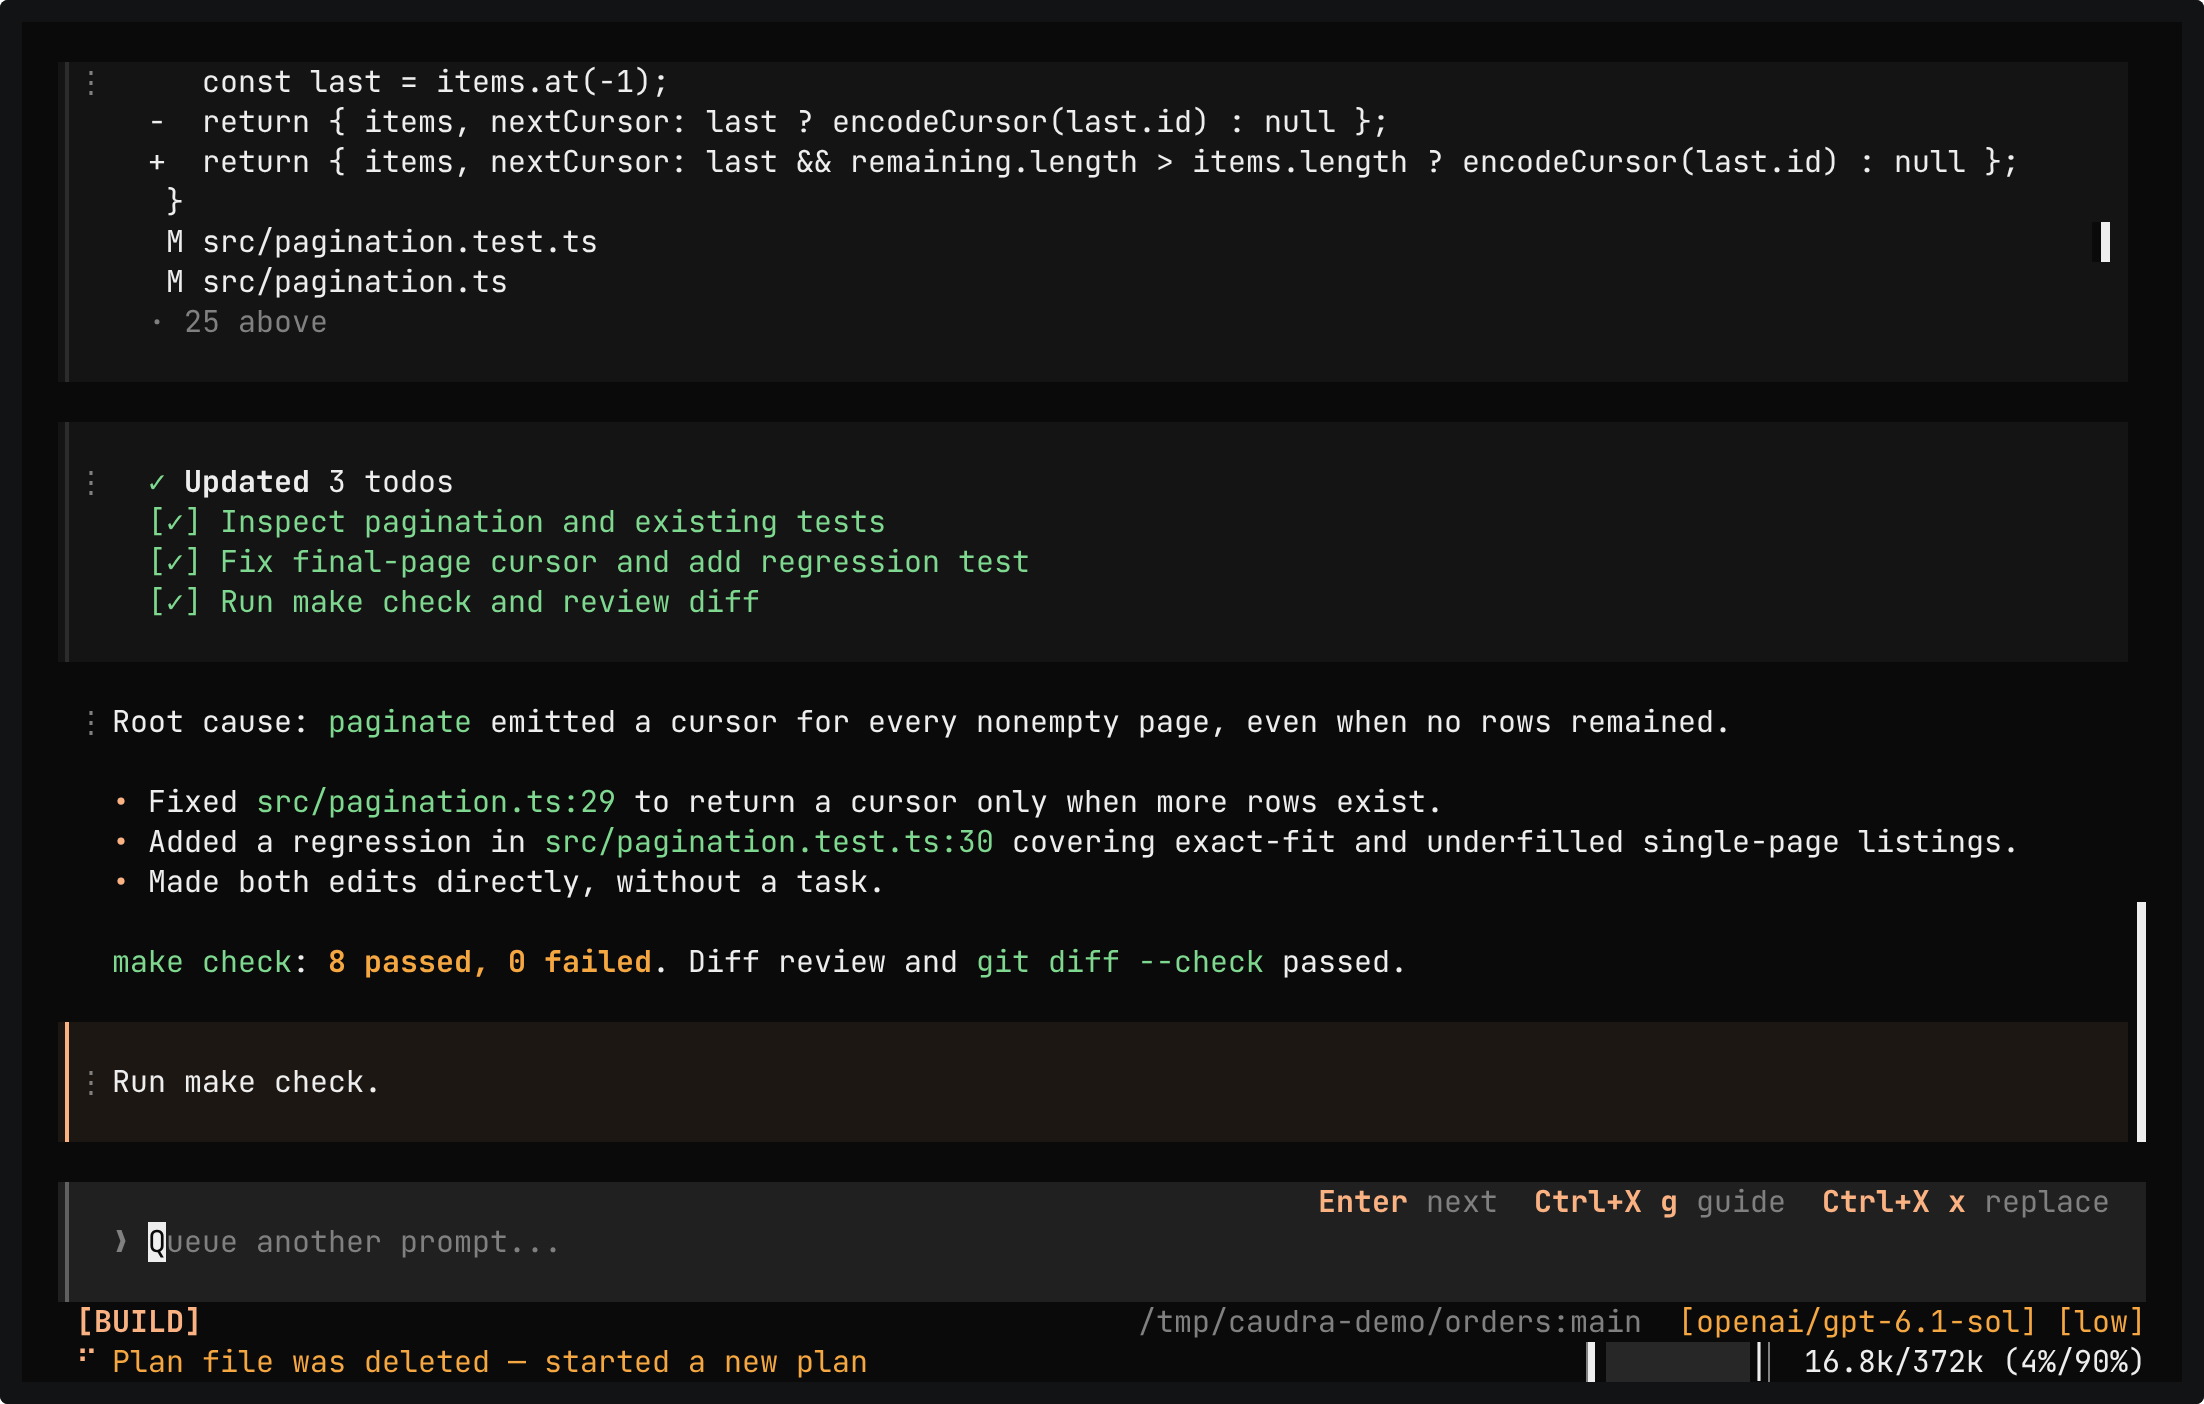Click the git diff --check command text
Viewport: 2204px width, 1404px height.
(1120, 962)
